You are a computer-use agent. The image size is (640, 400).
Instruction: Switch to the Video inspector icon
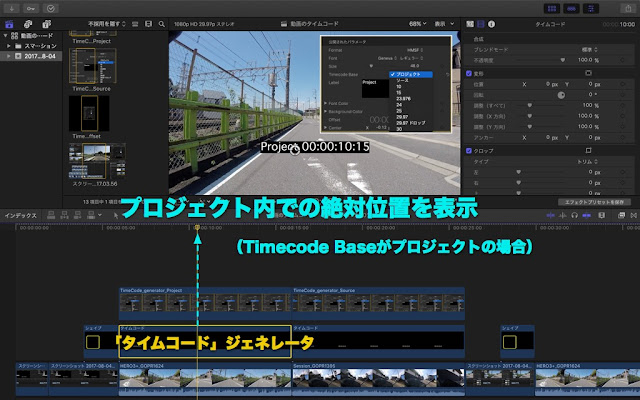[x=481, y=24]
